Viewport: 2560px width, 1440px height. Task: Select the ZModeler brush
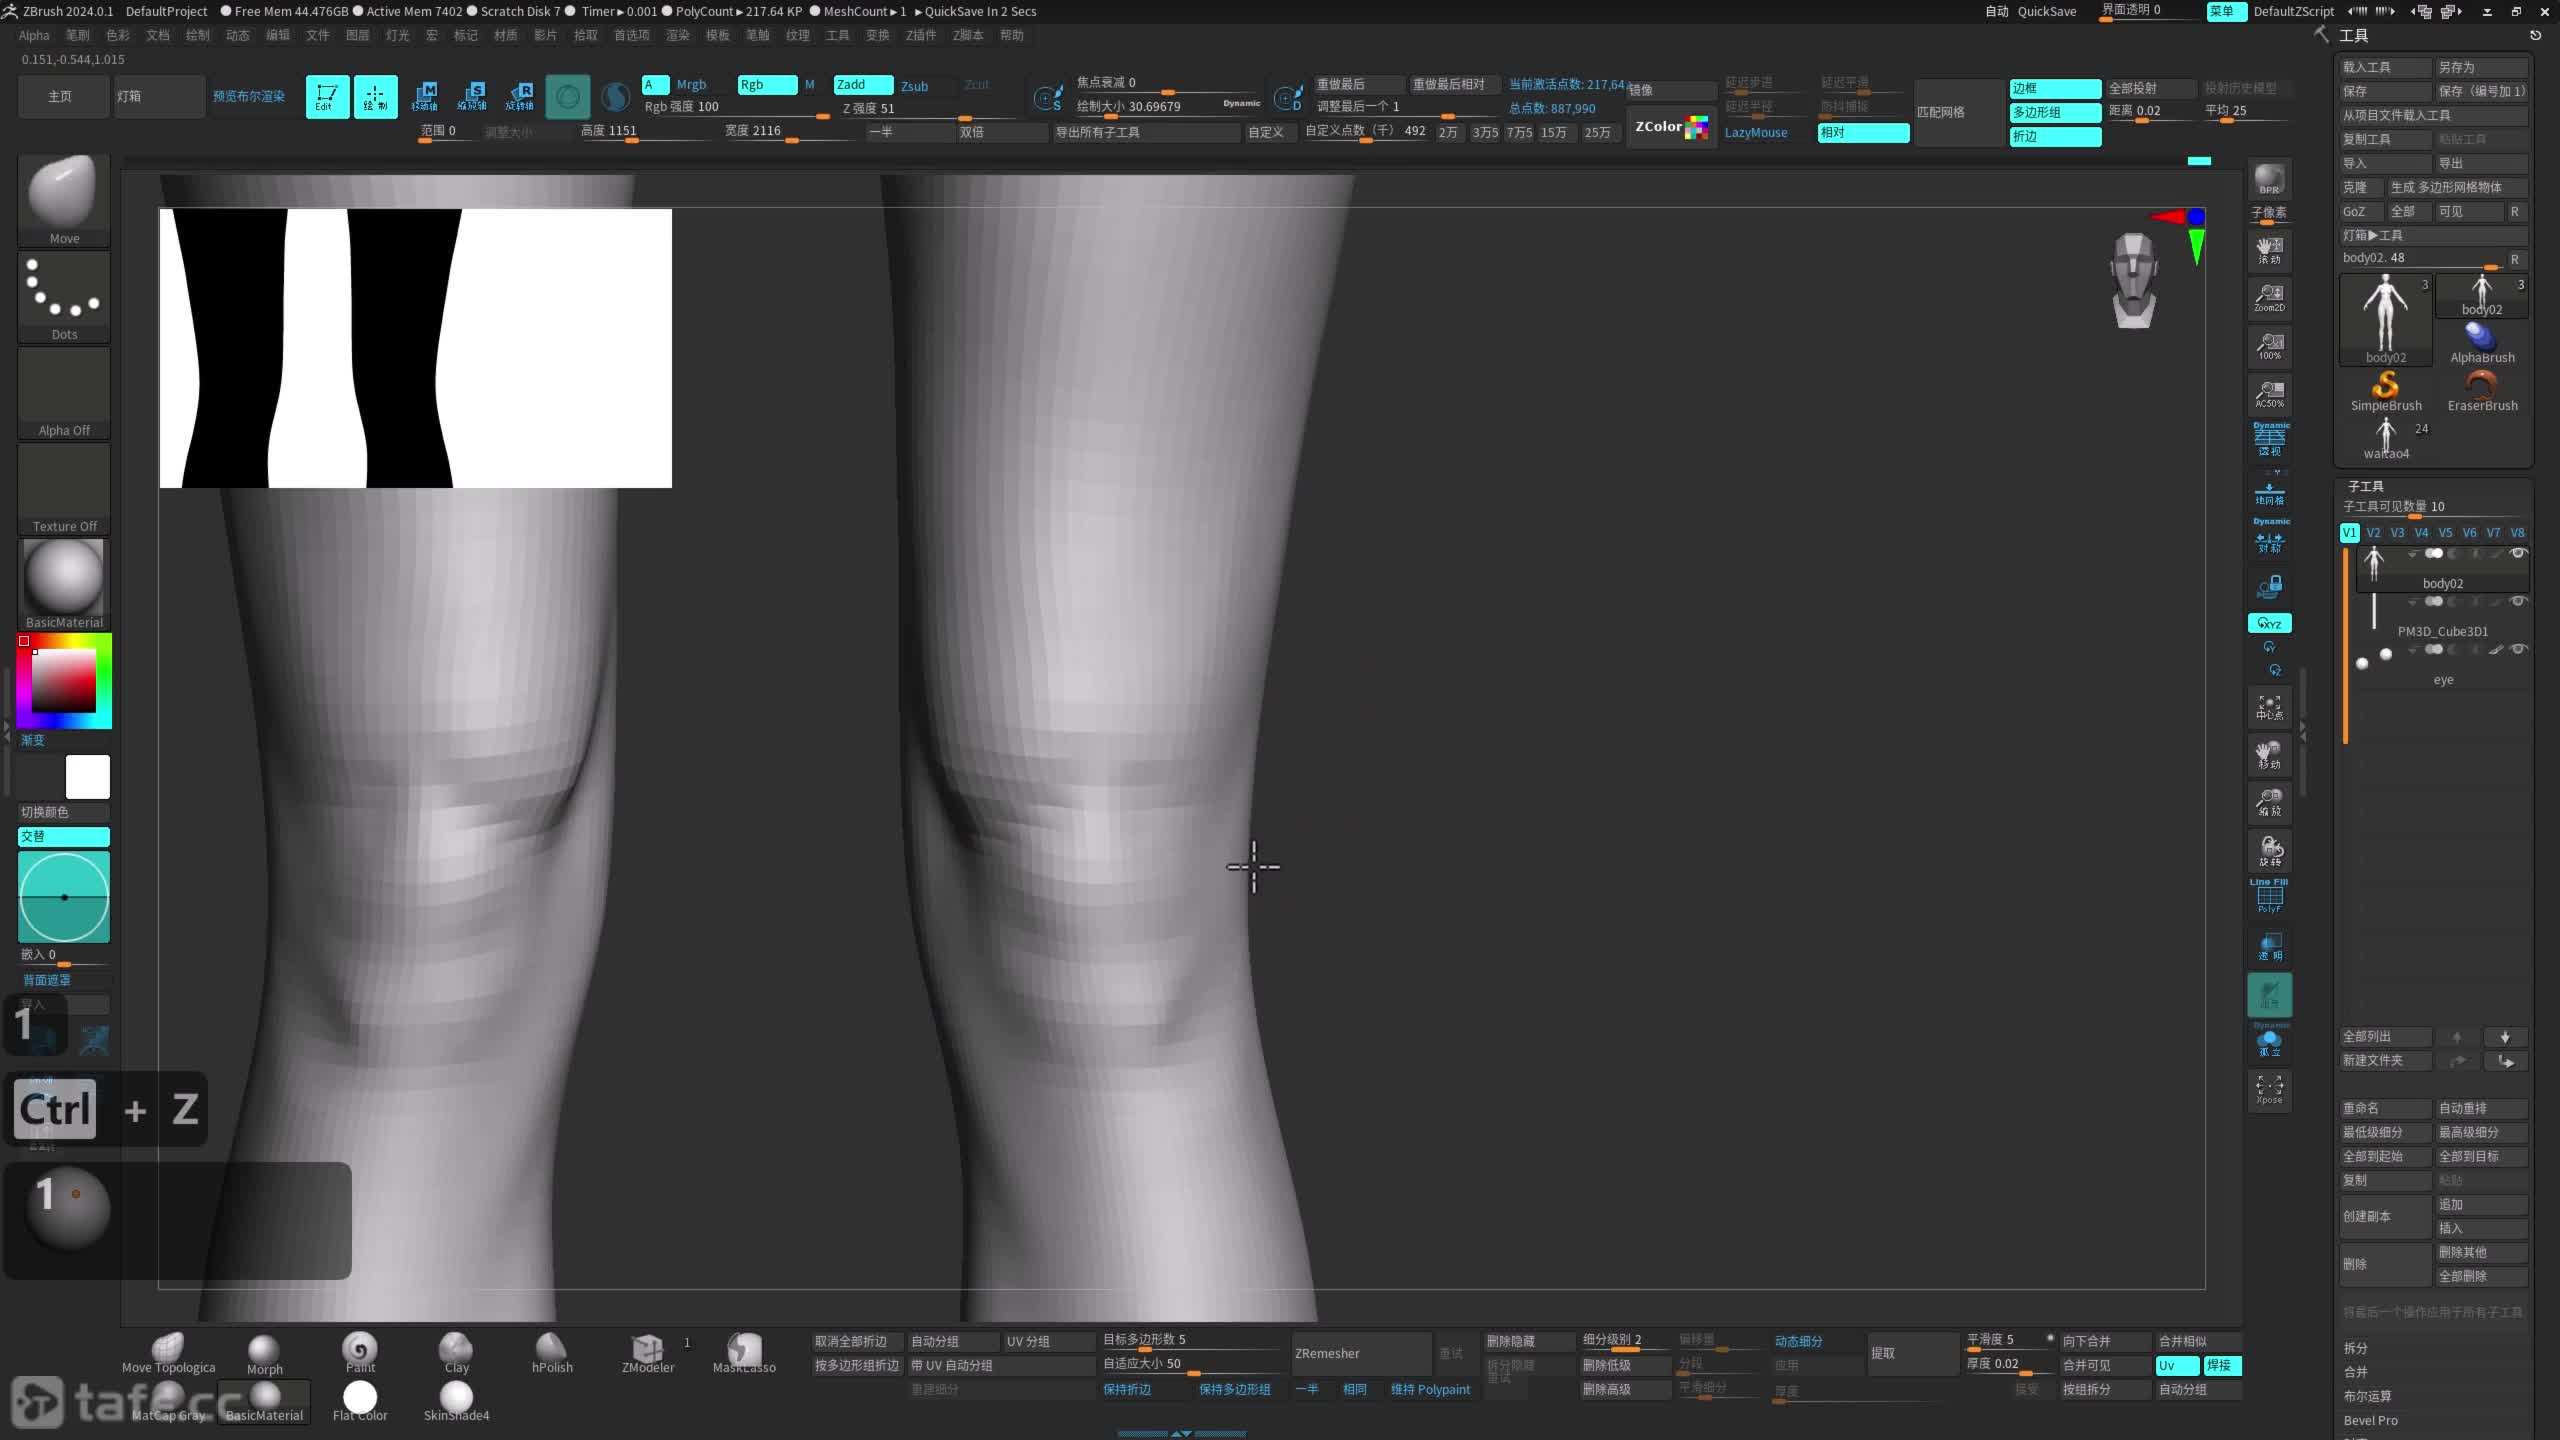648,1353
